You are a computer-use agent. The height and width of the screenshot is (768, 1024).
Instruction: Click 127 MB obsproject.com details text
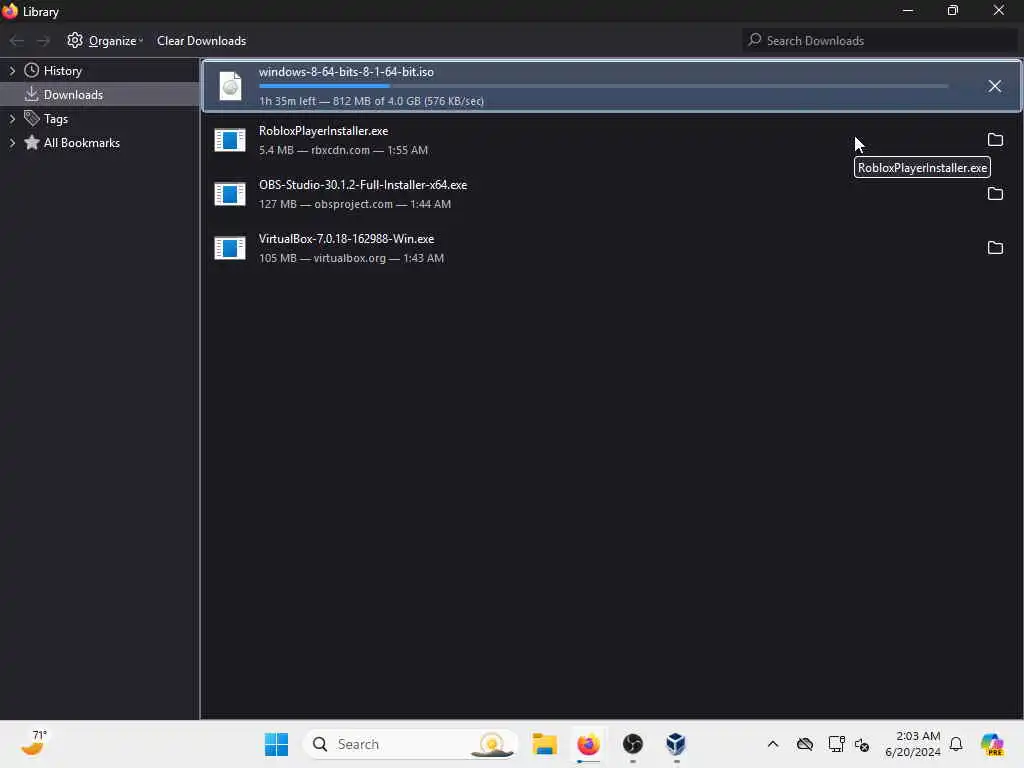click(355, 204)
